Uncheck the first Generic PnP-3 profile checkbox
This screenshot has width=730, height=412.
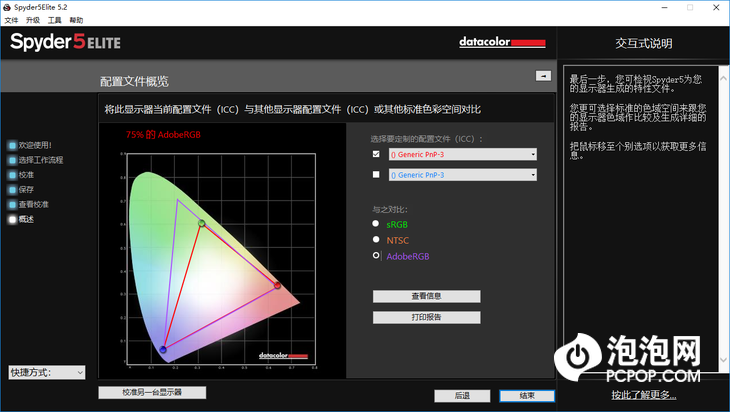(376, 154)
